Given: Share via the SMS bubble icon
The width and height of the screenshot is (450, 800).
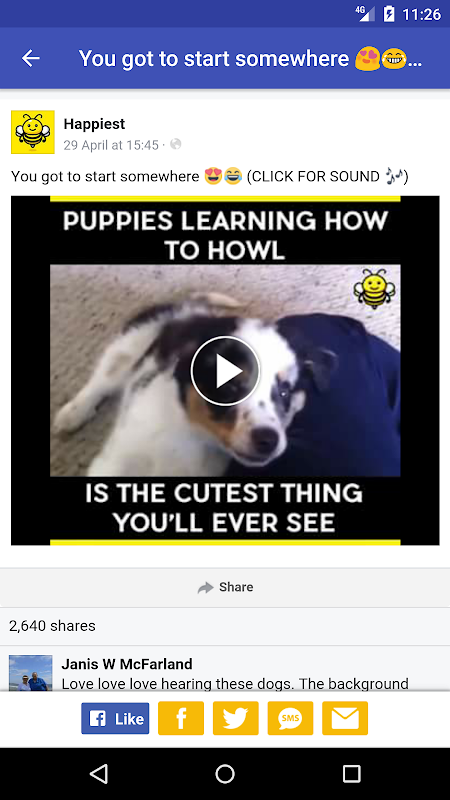Looking at the screenshot, I should coord(290,718).
